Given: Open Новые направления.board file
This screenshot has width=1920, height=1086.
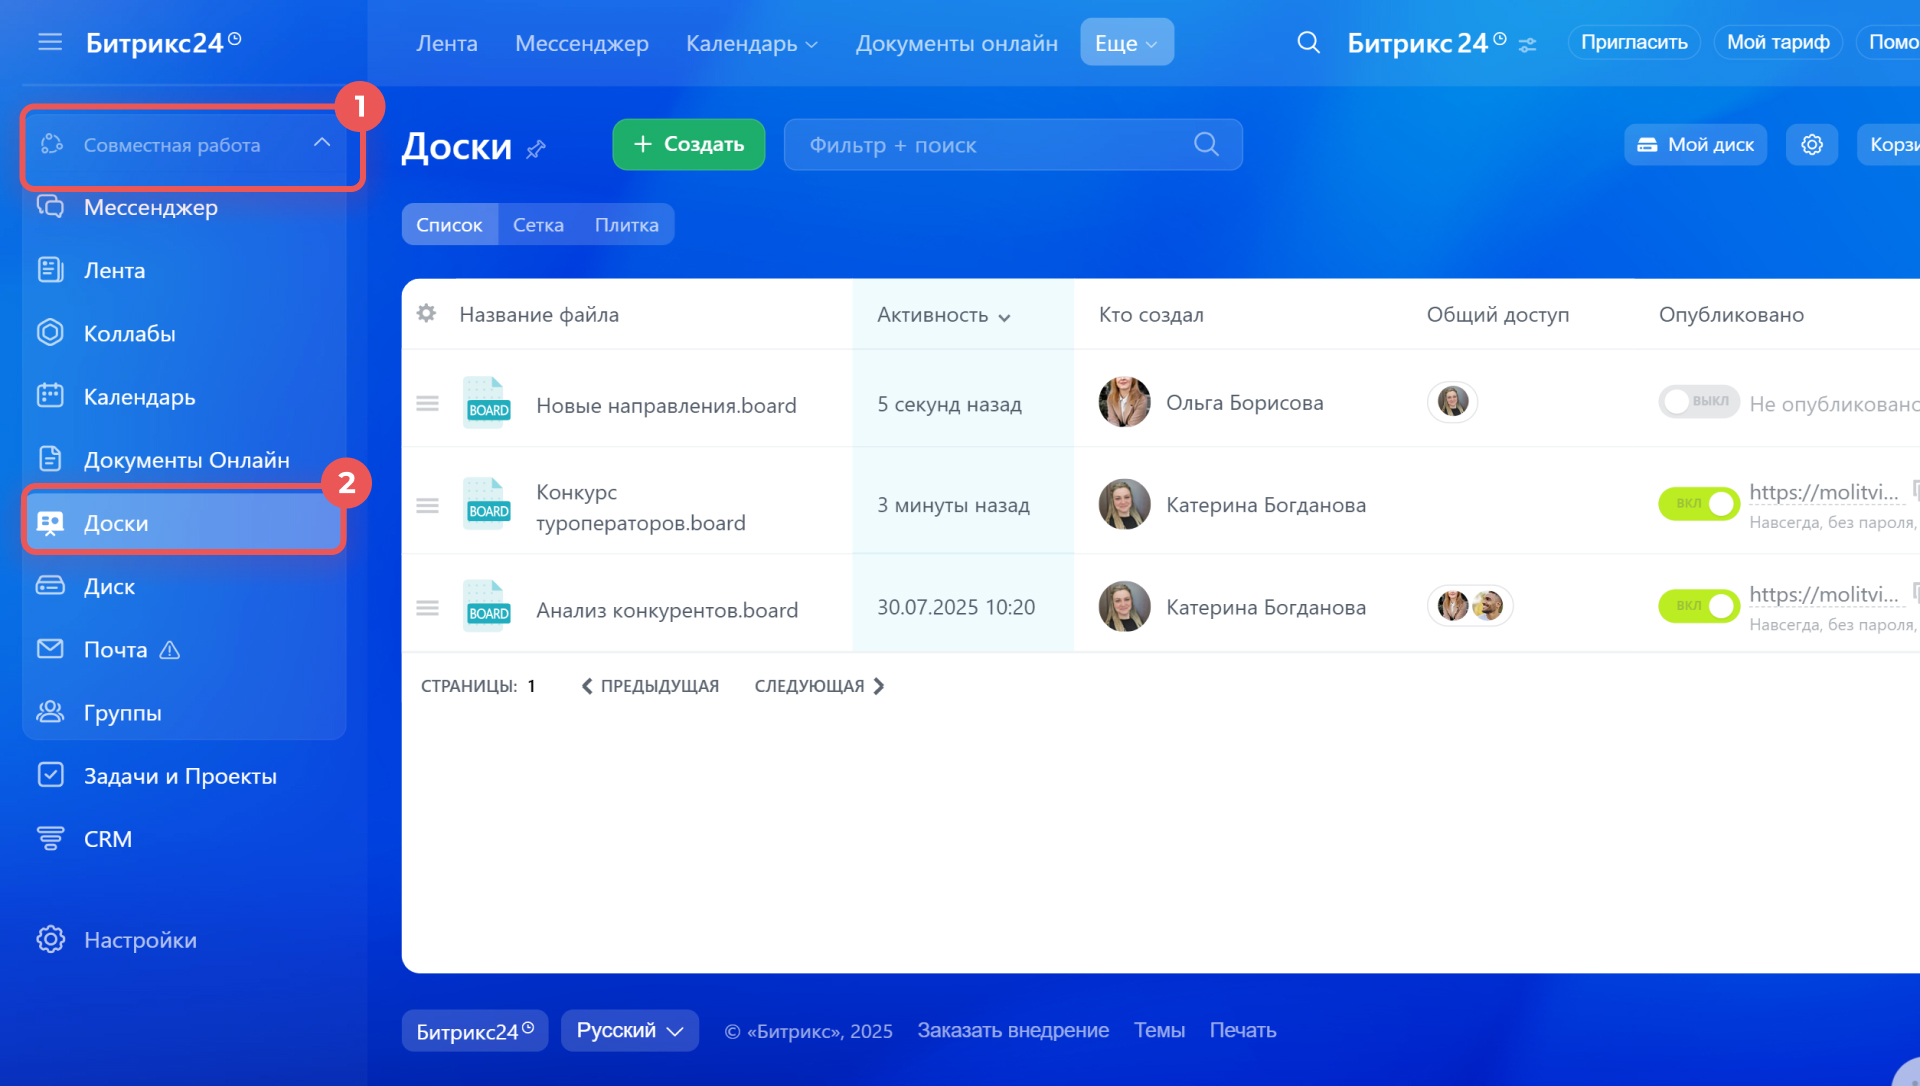Looking at the screenshot, I should coord(666,406).
